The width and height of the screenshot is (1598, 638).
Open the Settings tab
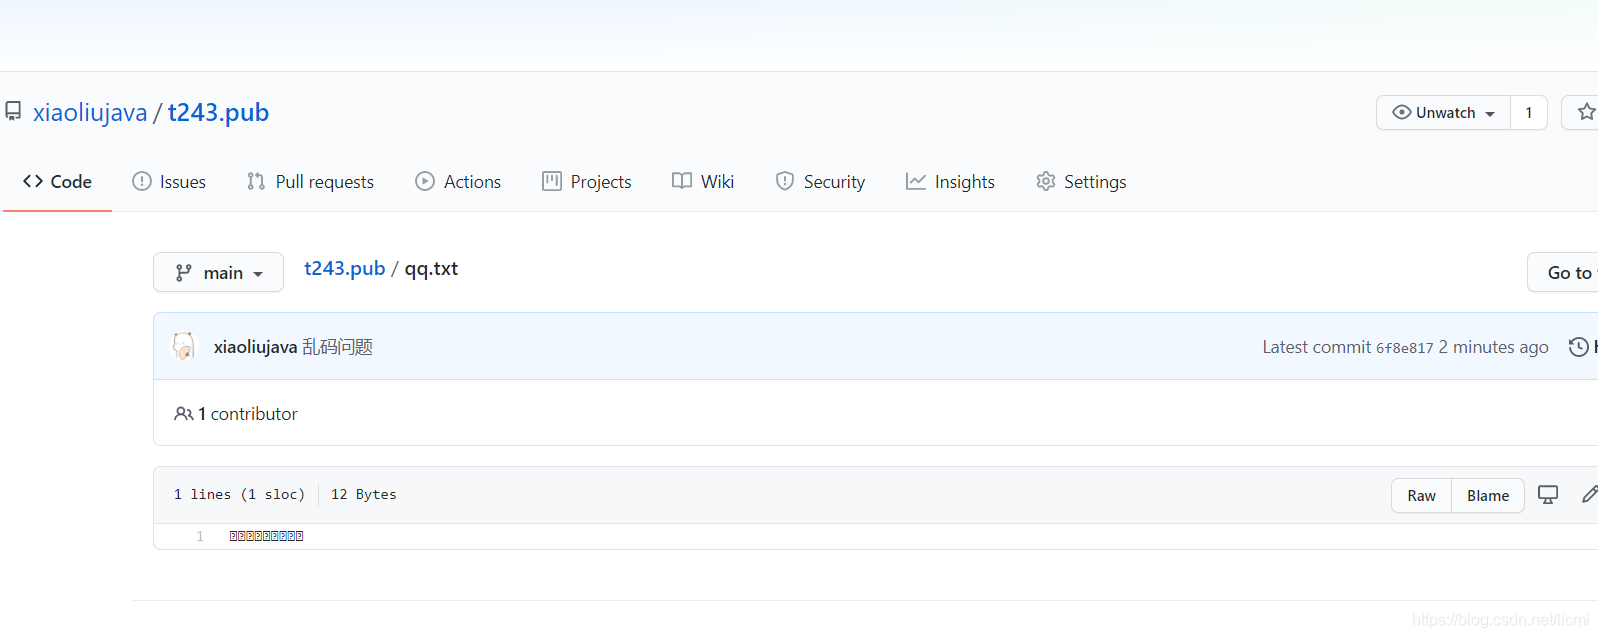tap(1081, 182)
